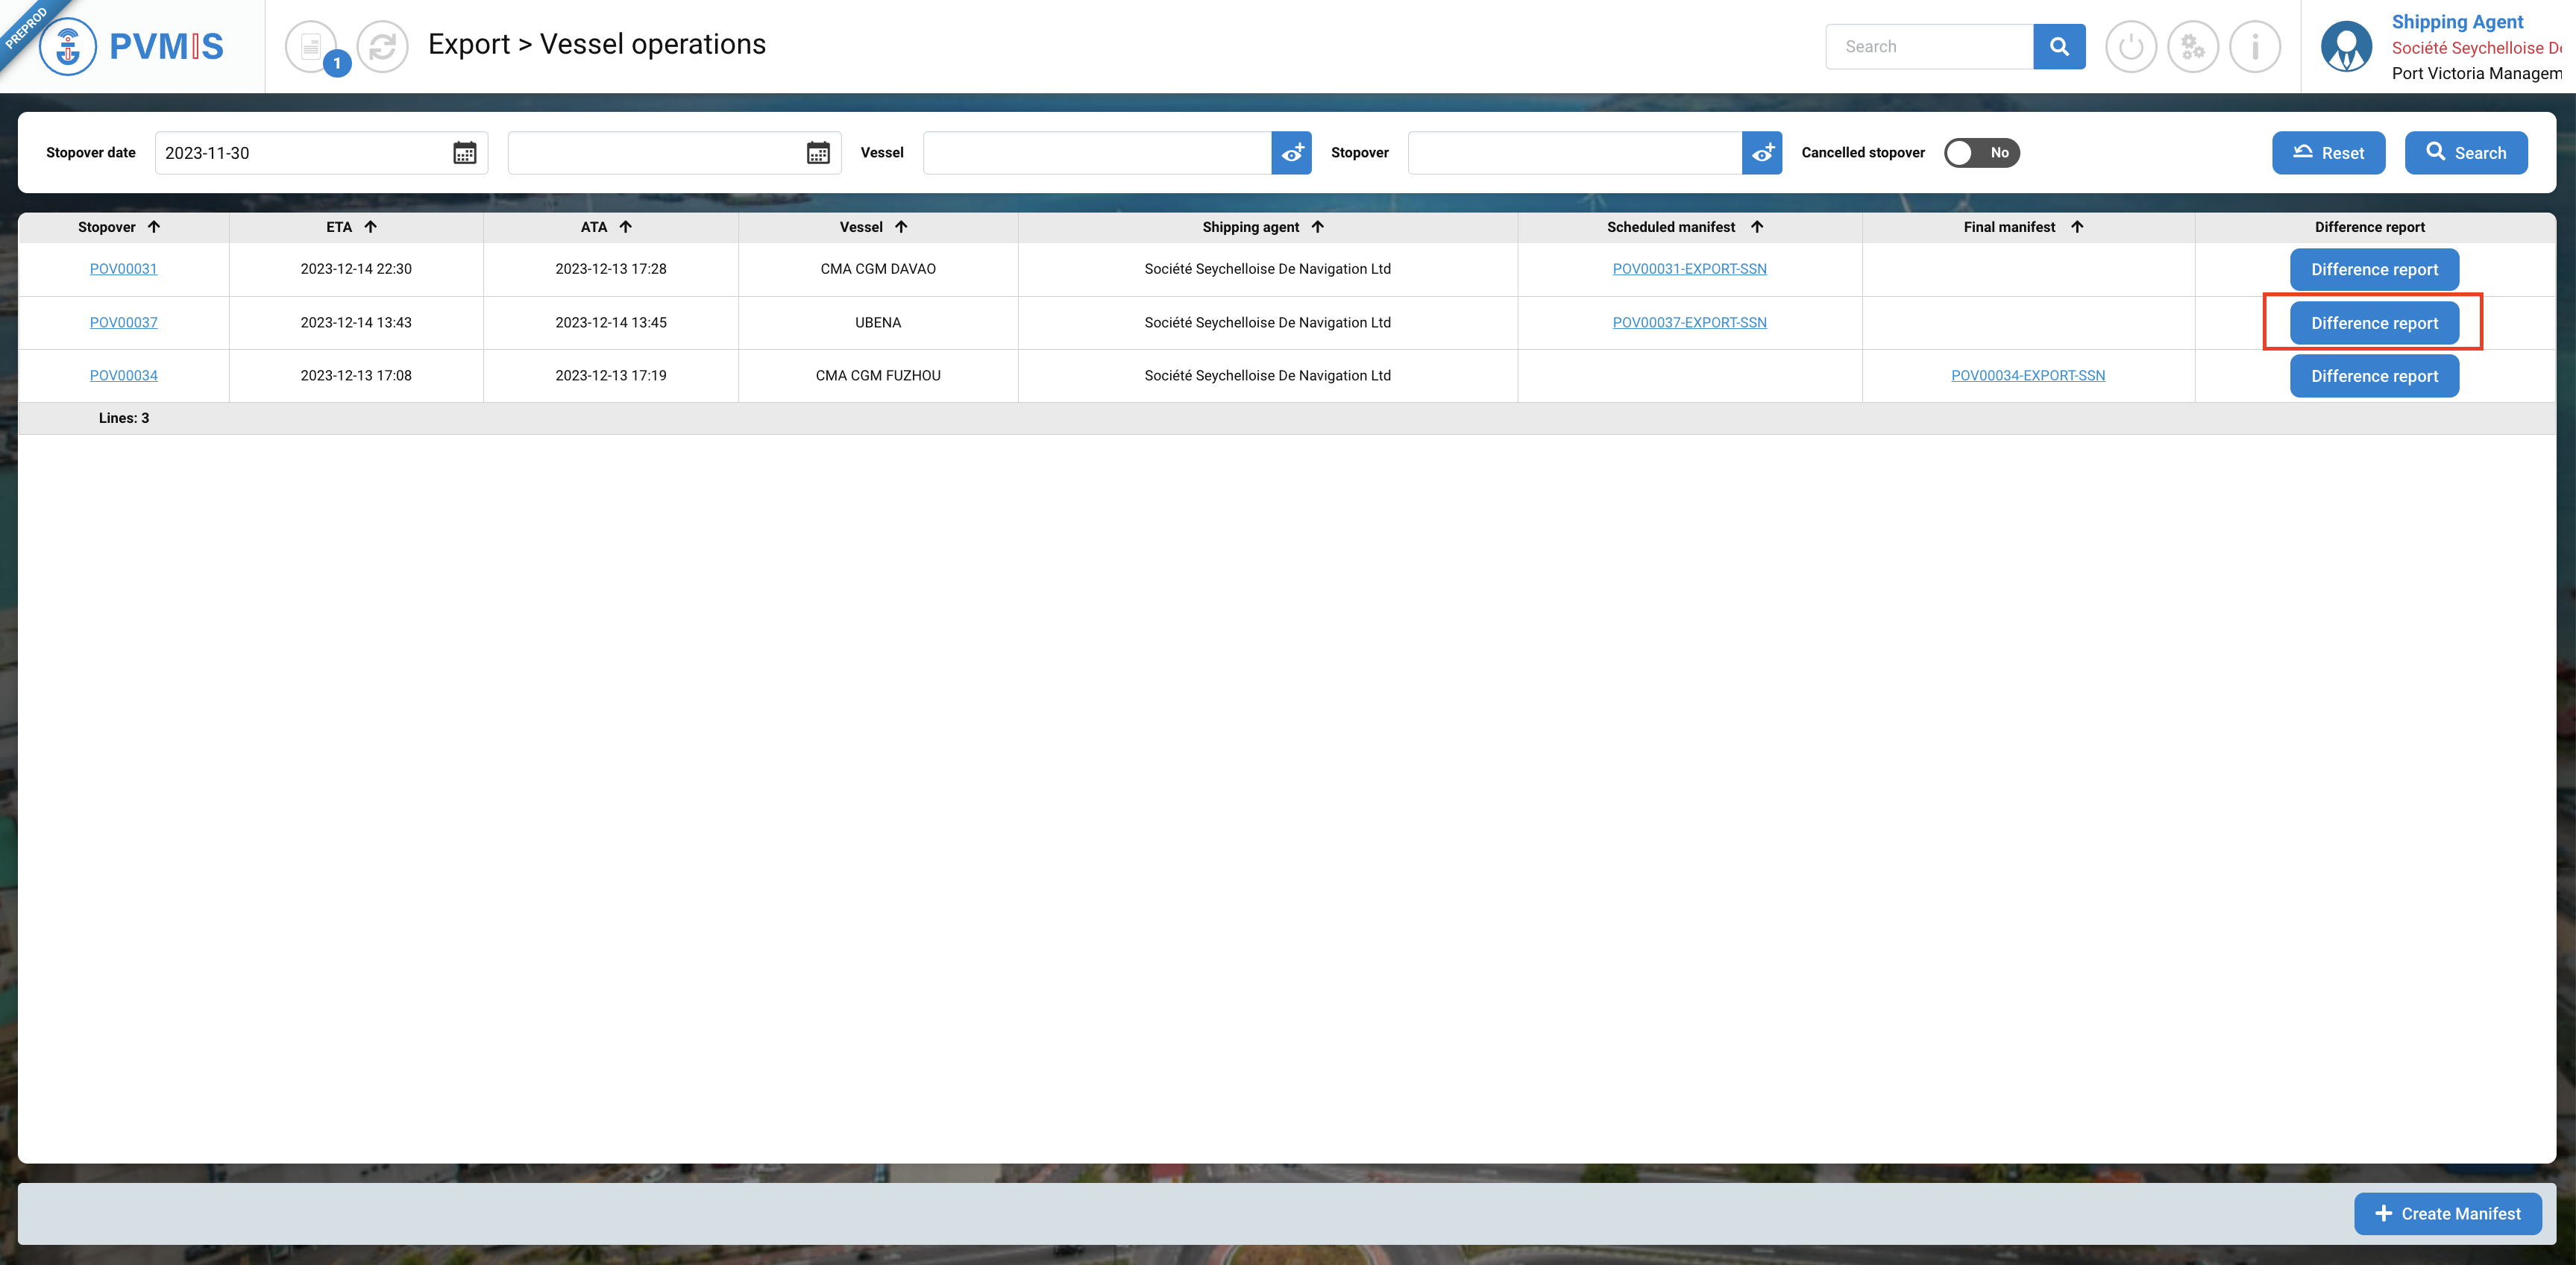Click Difference report button for CMA CGM DAVAO
Viewport: 2576px width, 1265px height.
coord(2373,269)
